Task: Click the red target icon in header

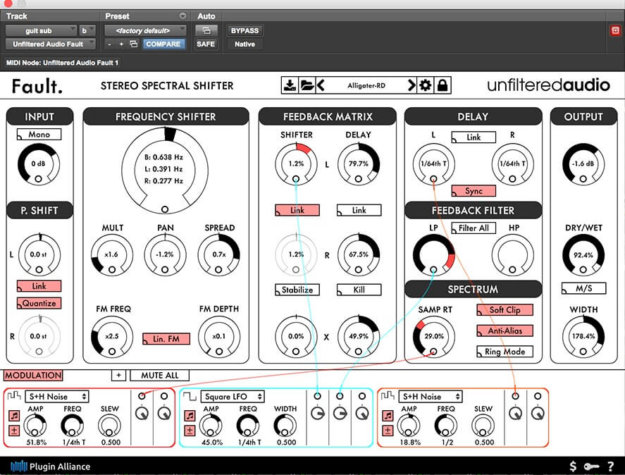Action: coord(615,31)
